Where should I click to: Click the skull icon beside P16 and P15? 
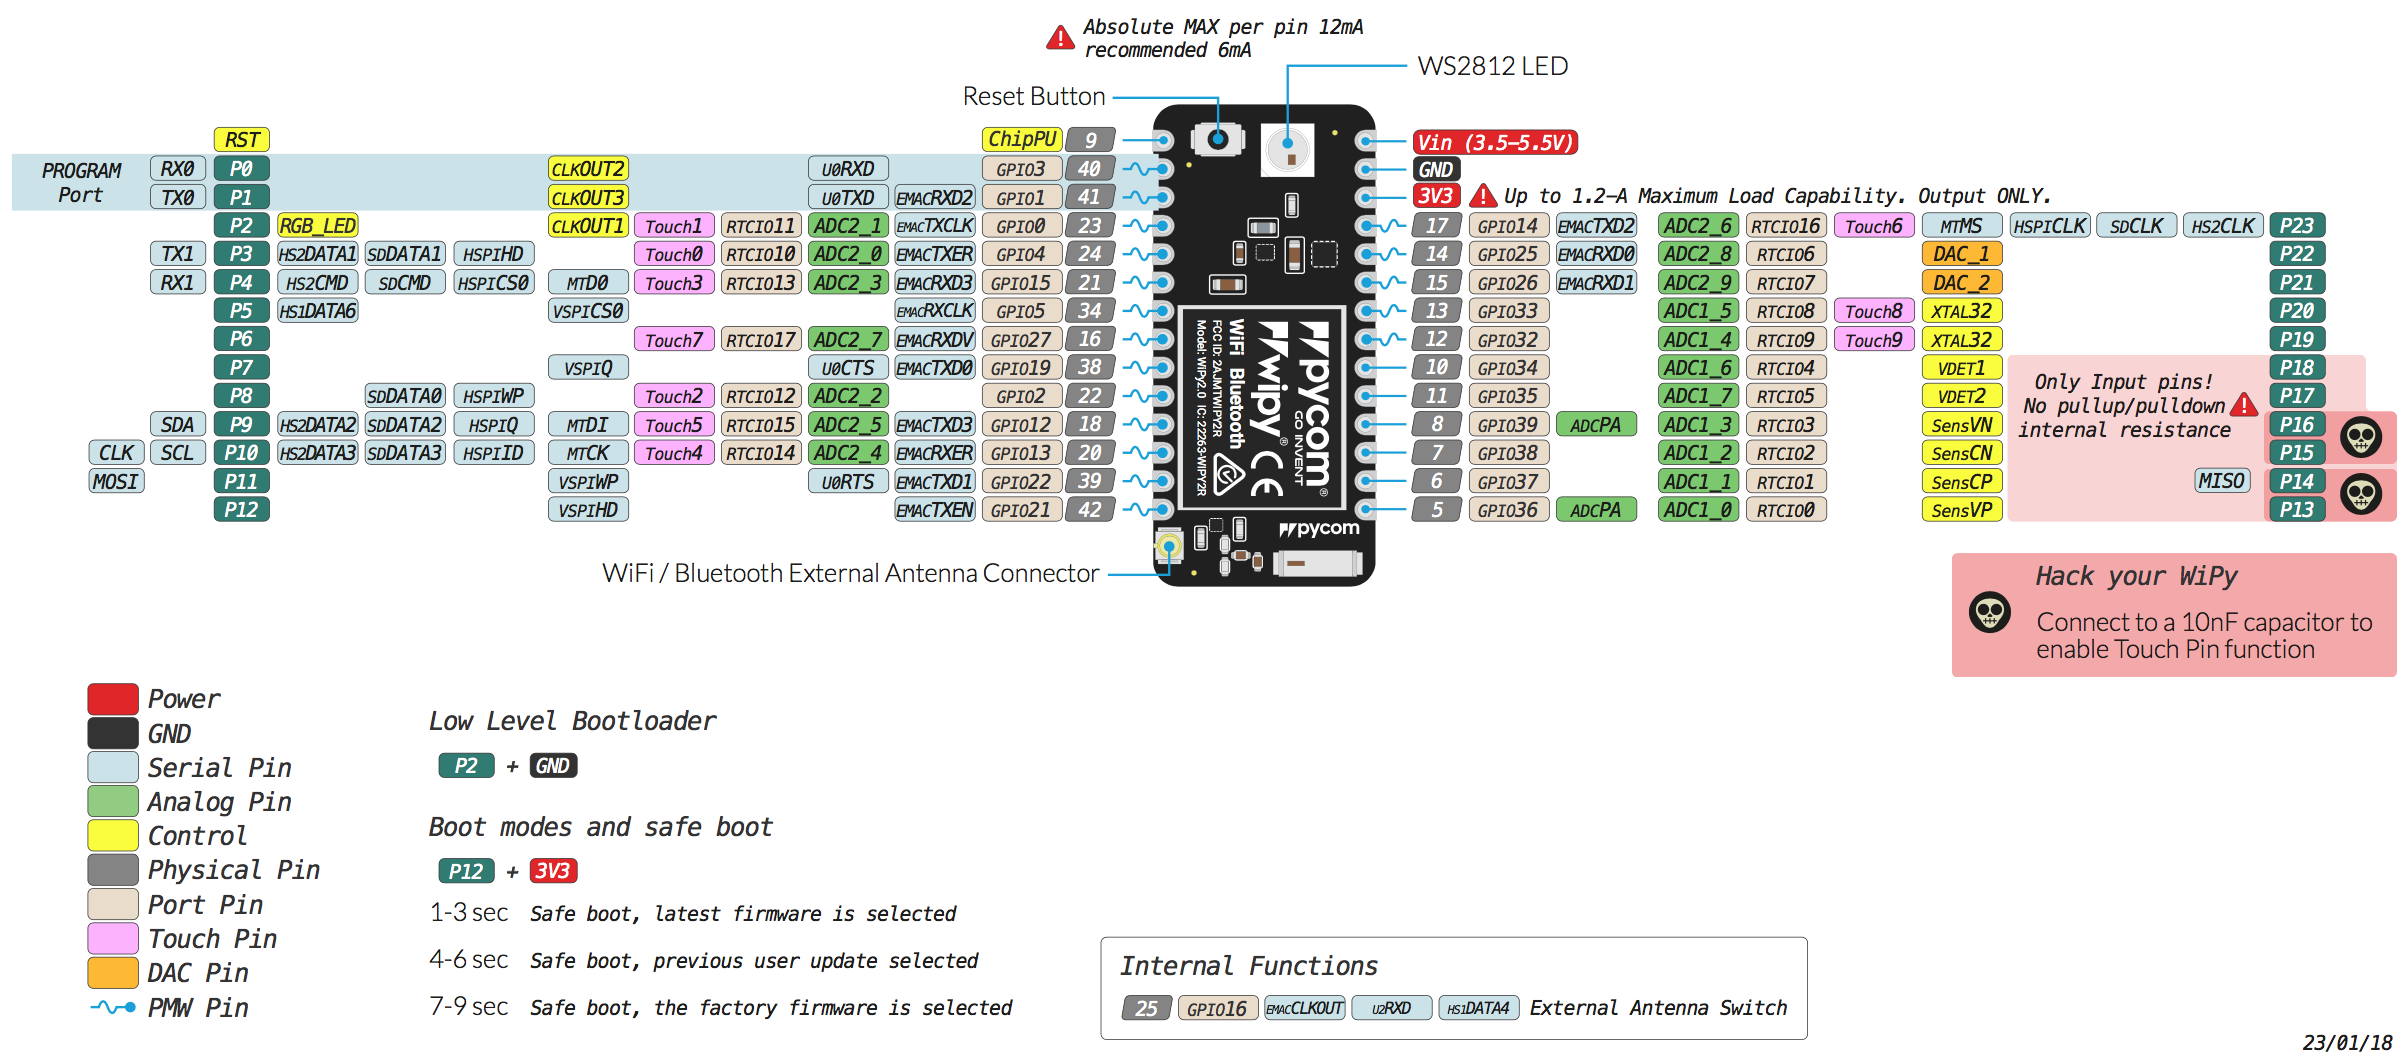click(2360, 437)
